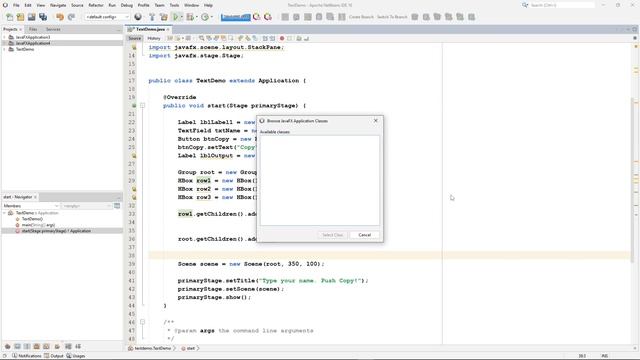This screenshot has width=640, height=360.
Task: Open the Output window from status bar
Action: [x=53, y=356]
